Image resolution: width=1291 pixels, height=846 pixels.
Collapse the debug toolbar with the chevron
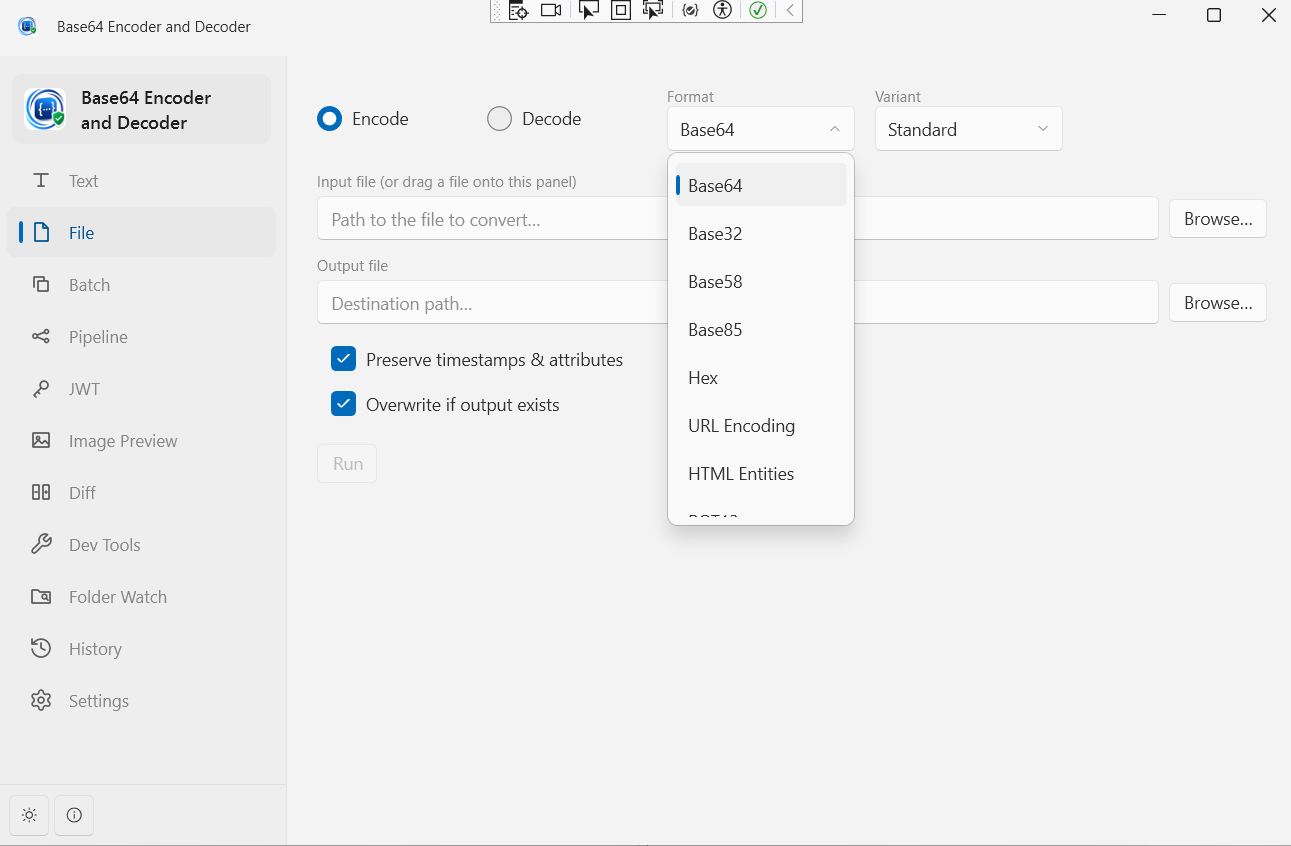point(790,10)
